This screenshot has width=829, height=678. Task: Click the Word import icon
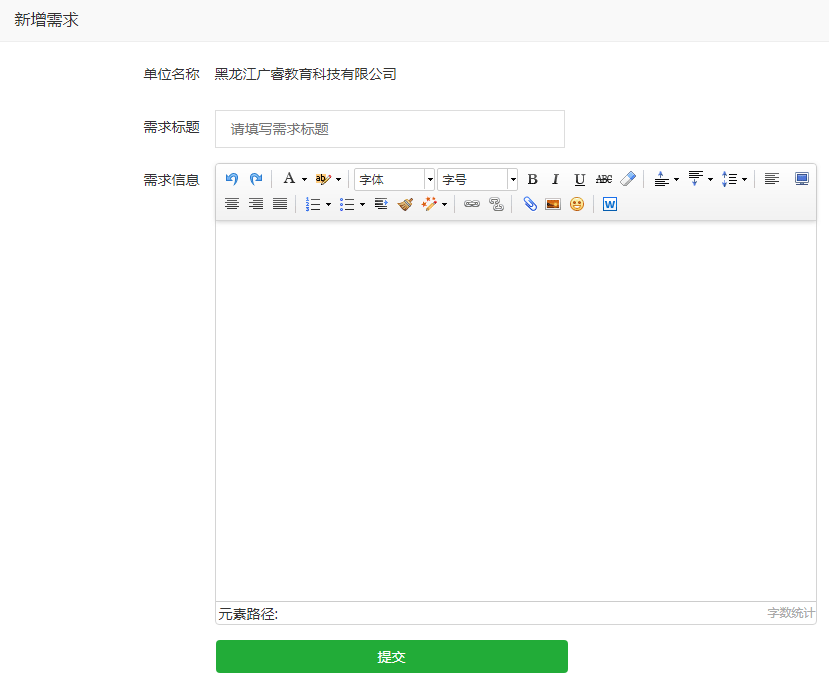(610, 204)
